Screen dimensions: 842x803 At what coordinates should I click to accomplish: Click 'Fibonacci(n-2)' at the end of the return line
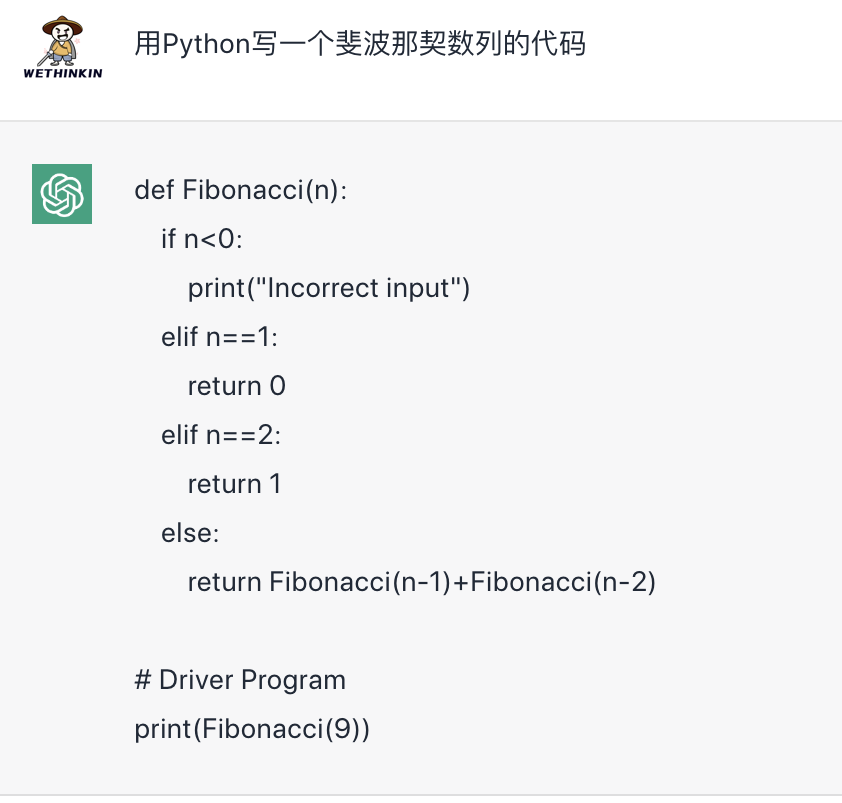point(563,582)
